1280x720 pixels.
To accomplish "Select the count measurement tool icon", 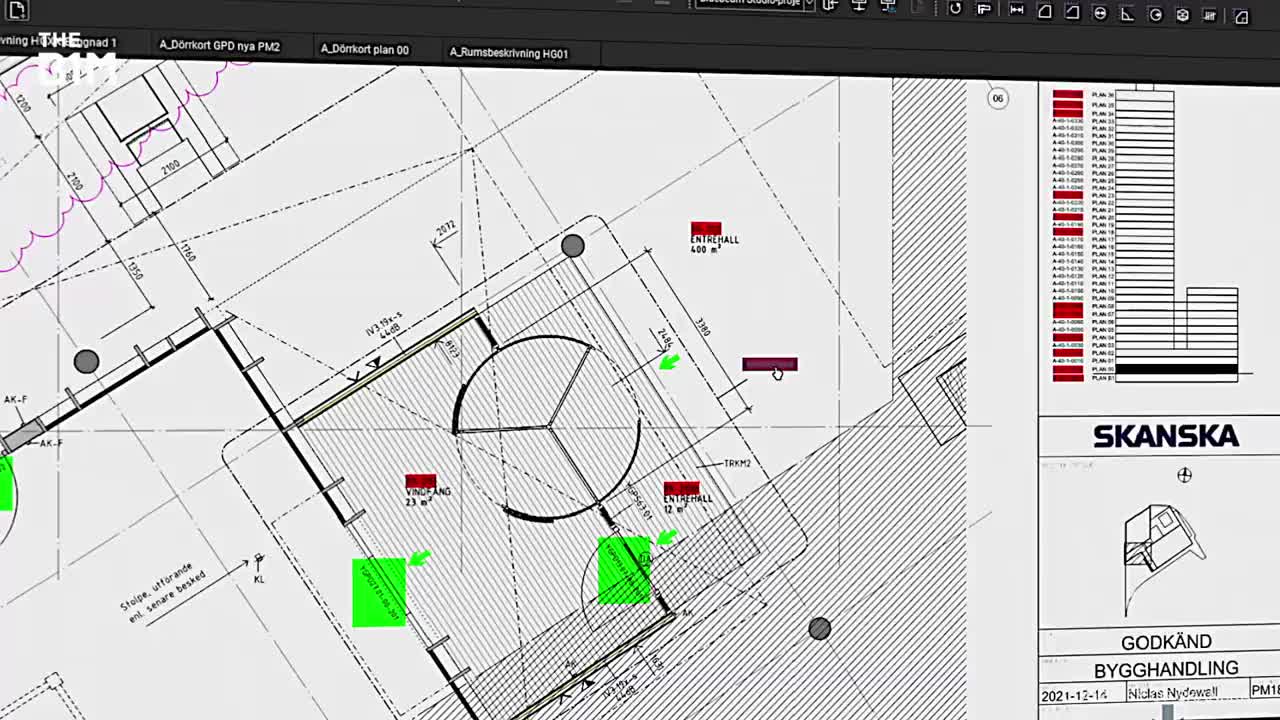I will tap(1211, 16).
